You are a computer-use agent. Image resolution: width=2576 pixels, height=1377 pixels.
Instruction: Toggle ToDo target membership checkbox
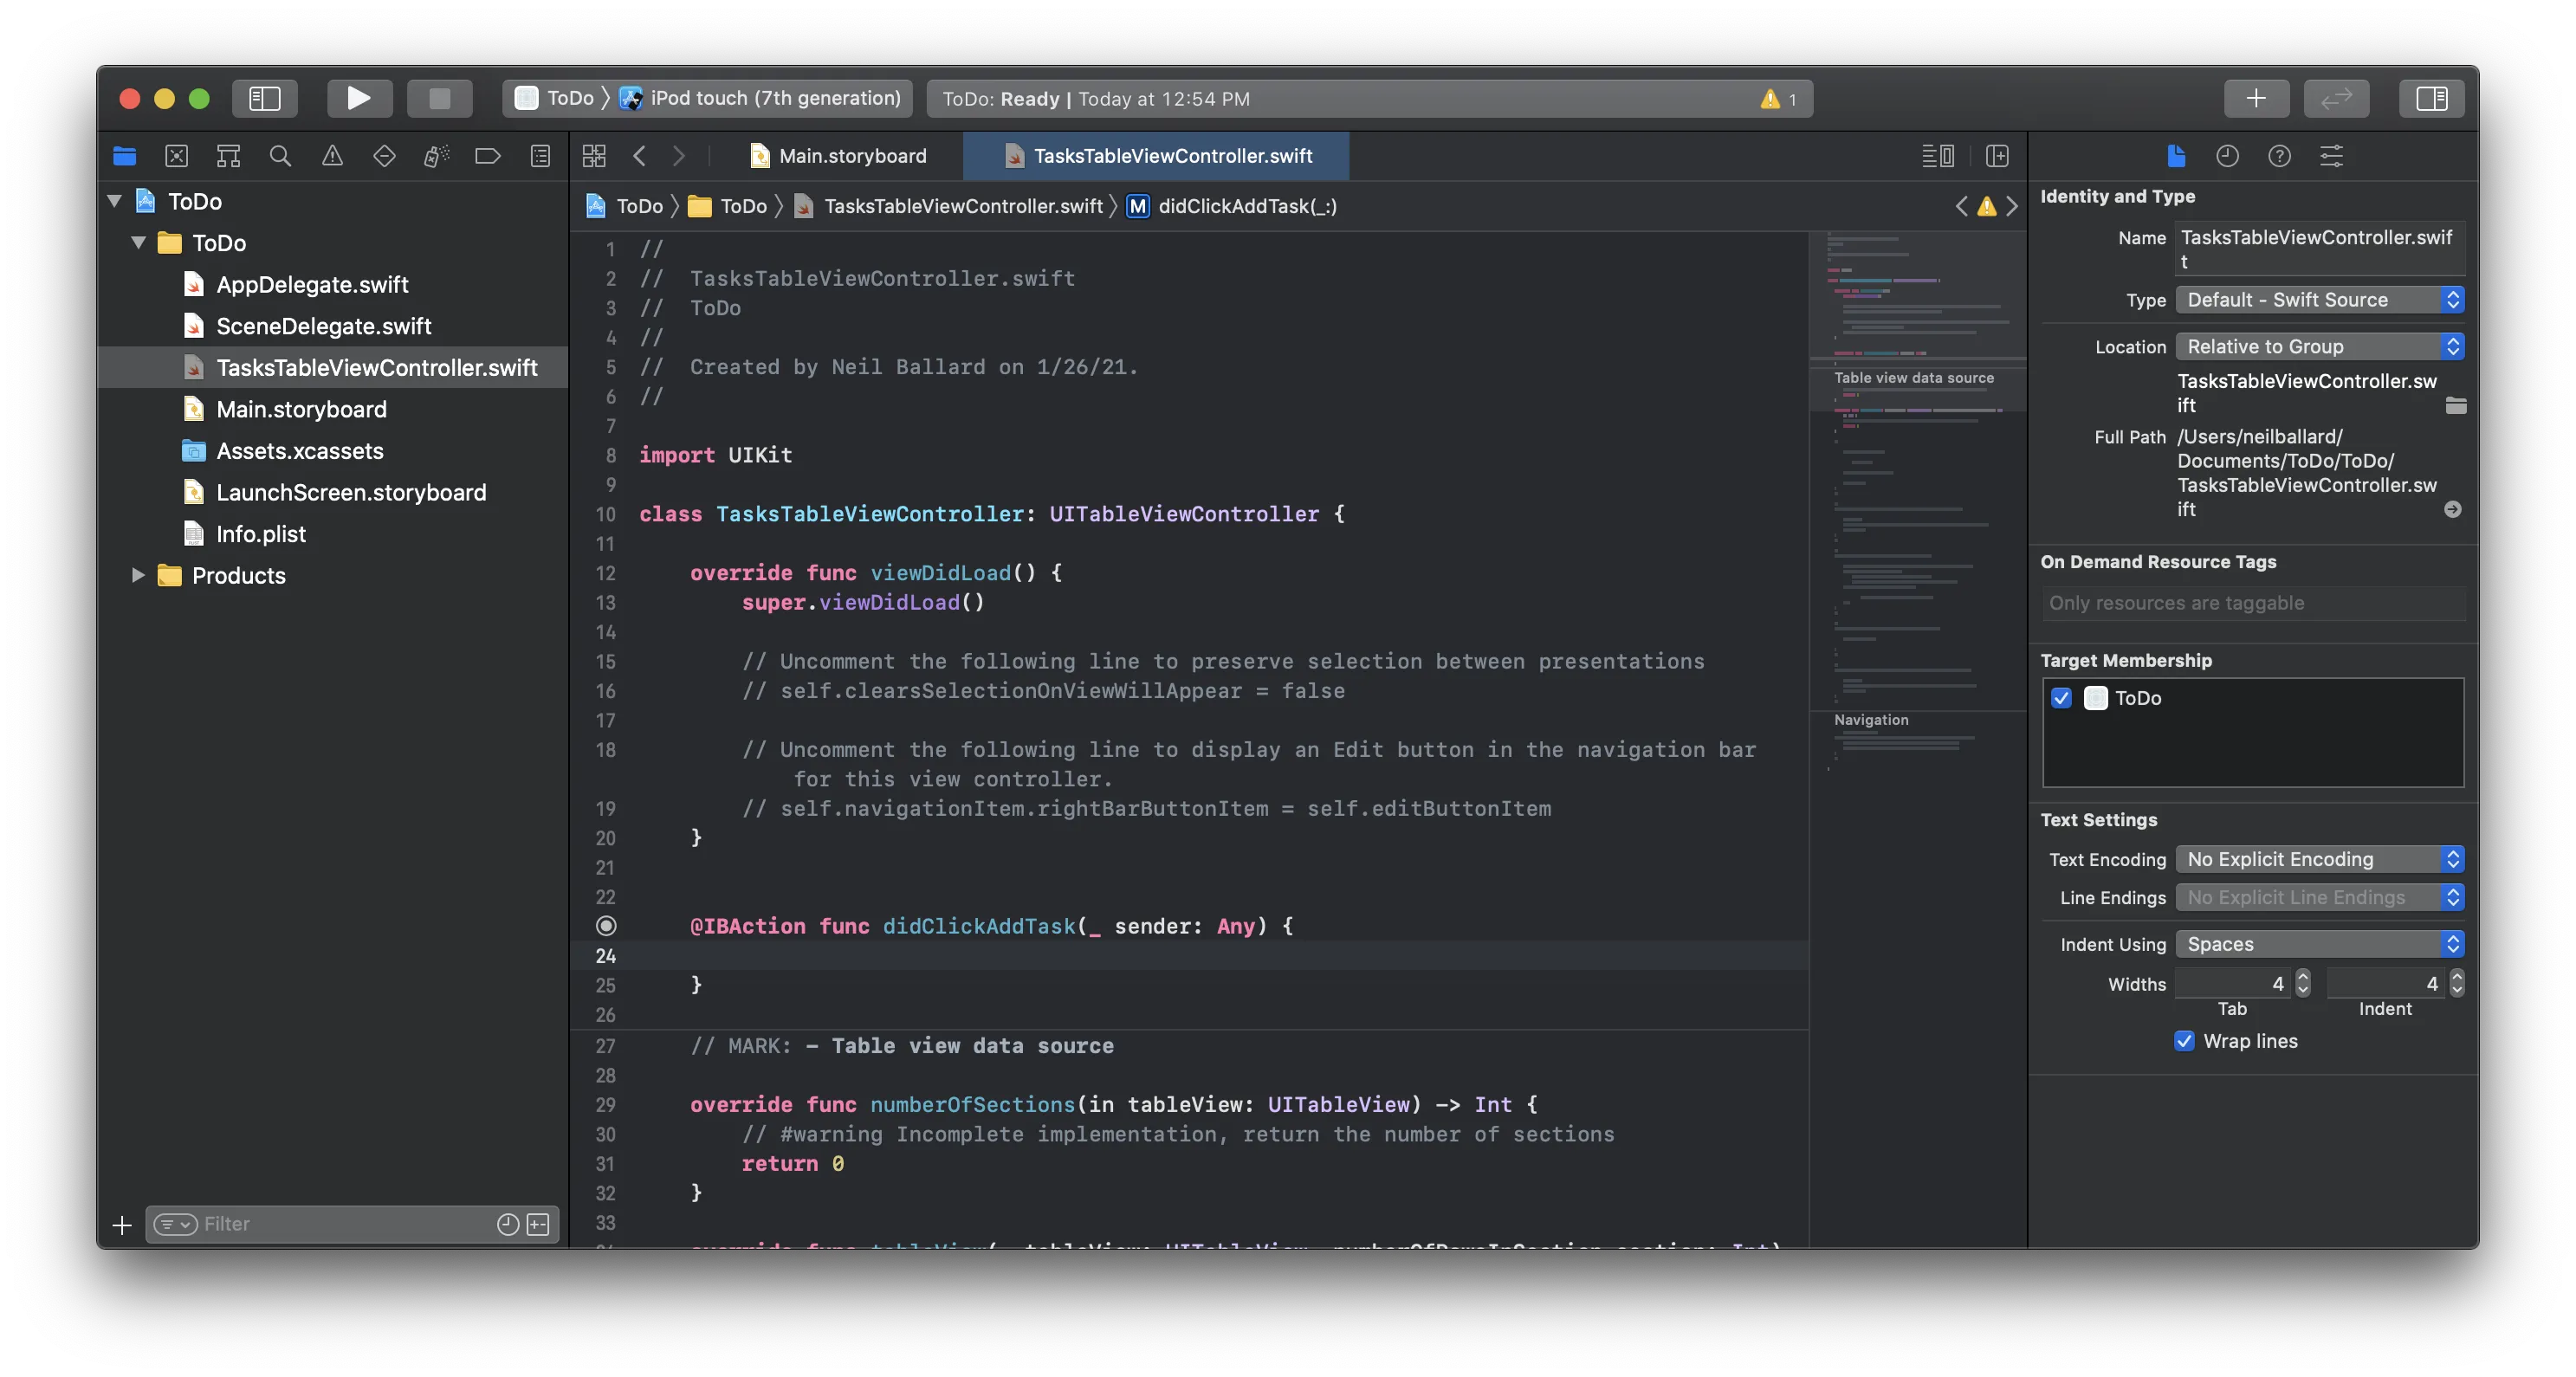pyautogui.click(x=2061, y=698)
